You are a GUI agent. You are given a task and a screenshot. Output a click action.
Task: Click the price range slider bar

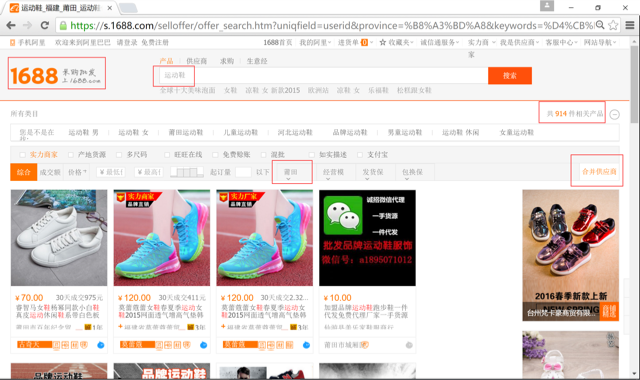coord(187,172)
